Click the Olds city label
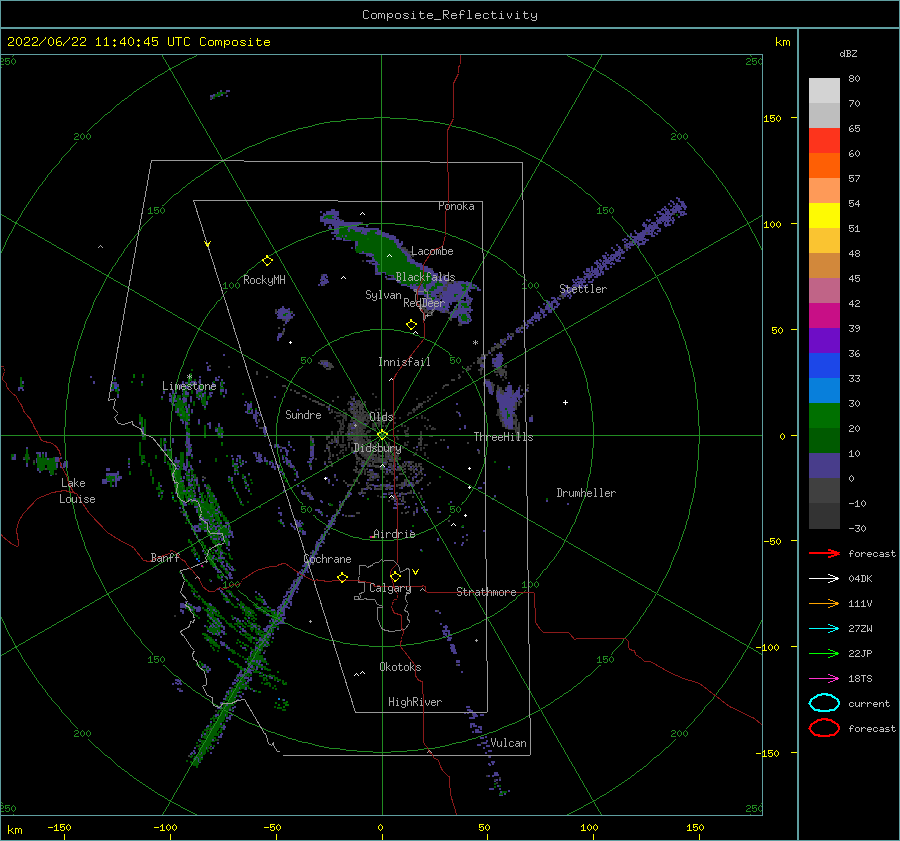Image resolution: width=900 pixels, height=841 pixels. pyautogui.click(x=381, y=416)
